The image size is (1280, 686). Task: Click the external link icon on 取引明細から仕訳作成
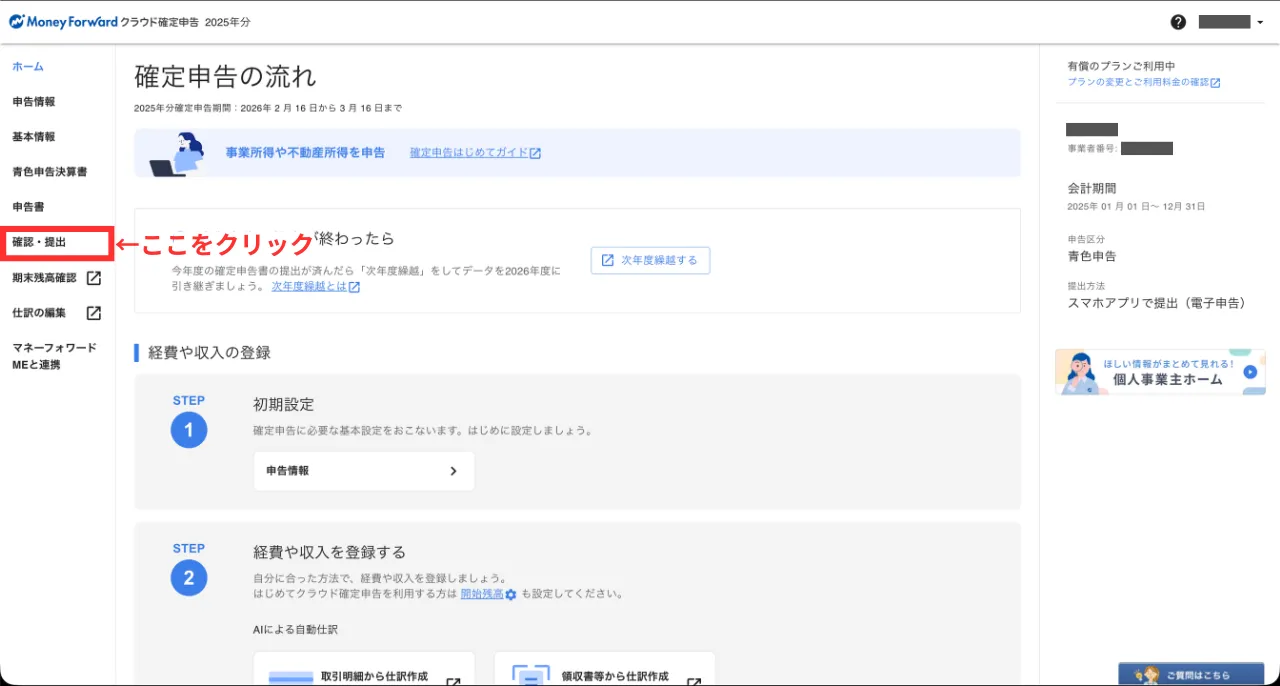click(x=453, y=682)
